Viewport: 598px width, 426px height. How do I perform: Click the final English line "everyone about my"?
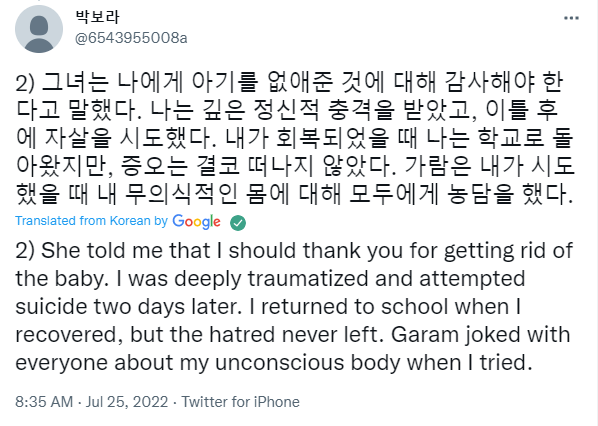[x=274, y=363]
